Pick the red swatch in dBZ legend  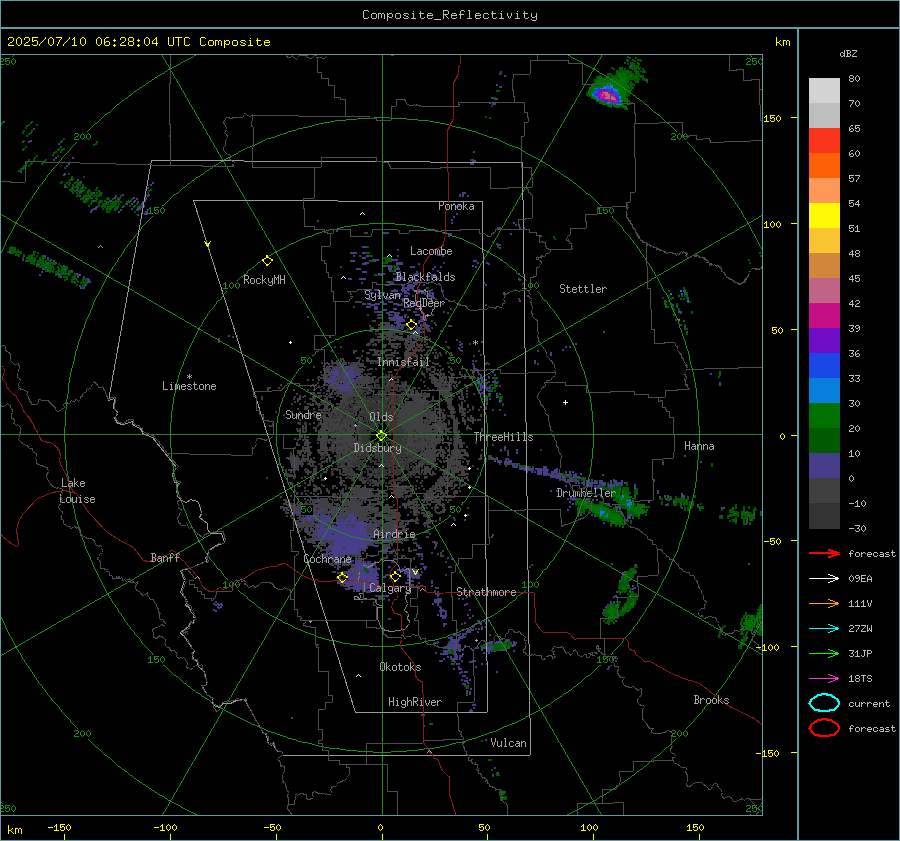click(824, 141)
